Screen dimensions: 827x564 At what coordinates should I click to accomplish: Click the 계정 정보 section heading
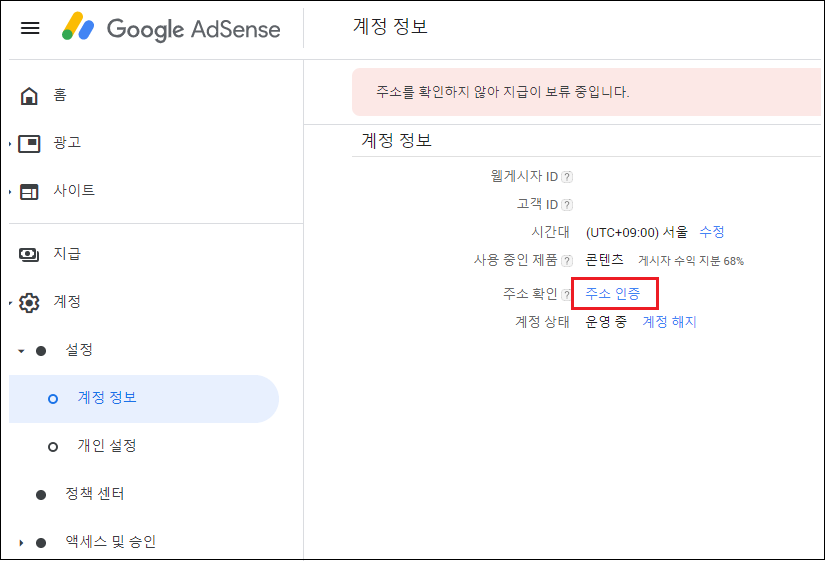coord(397,141)
